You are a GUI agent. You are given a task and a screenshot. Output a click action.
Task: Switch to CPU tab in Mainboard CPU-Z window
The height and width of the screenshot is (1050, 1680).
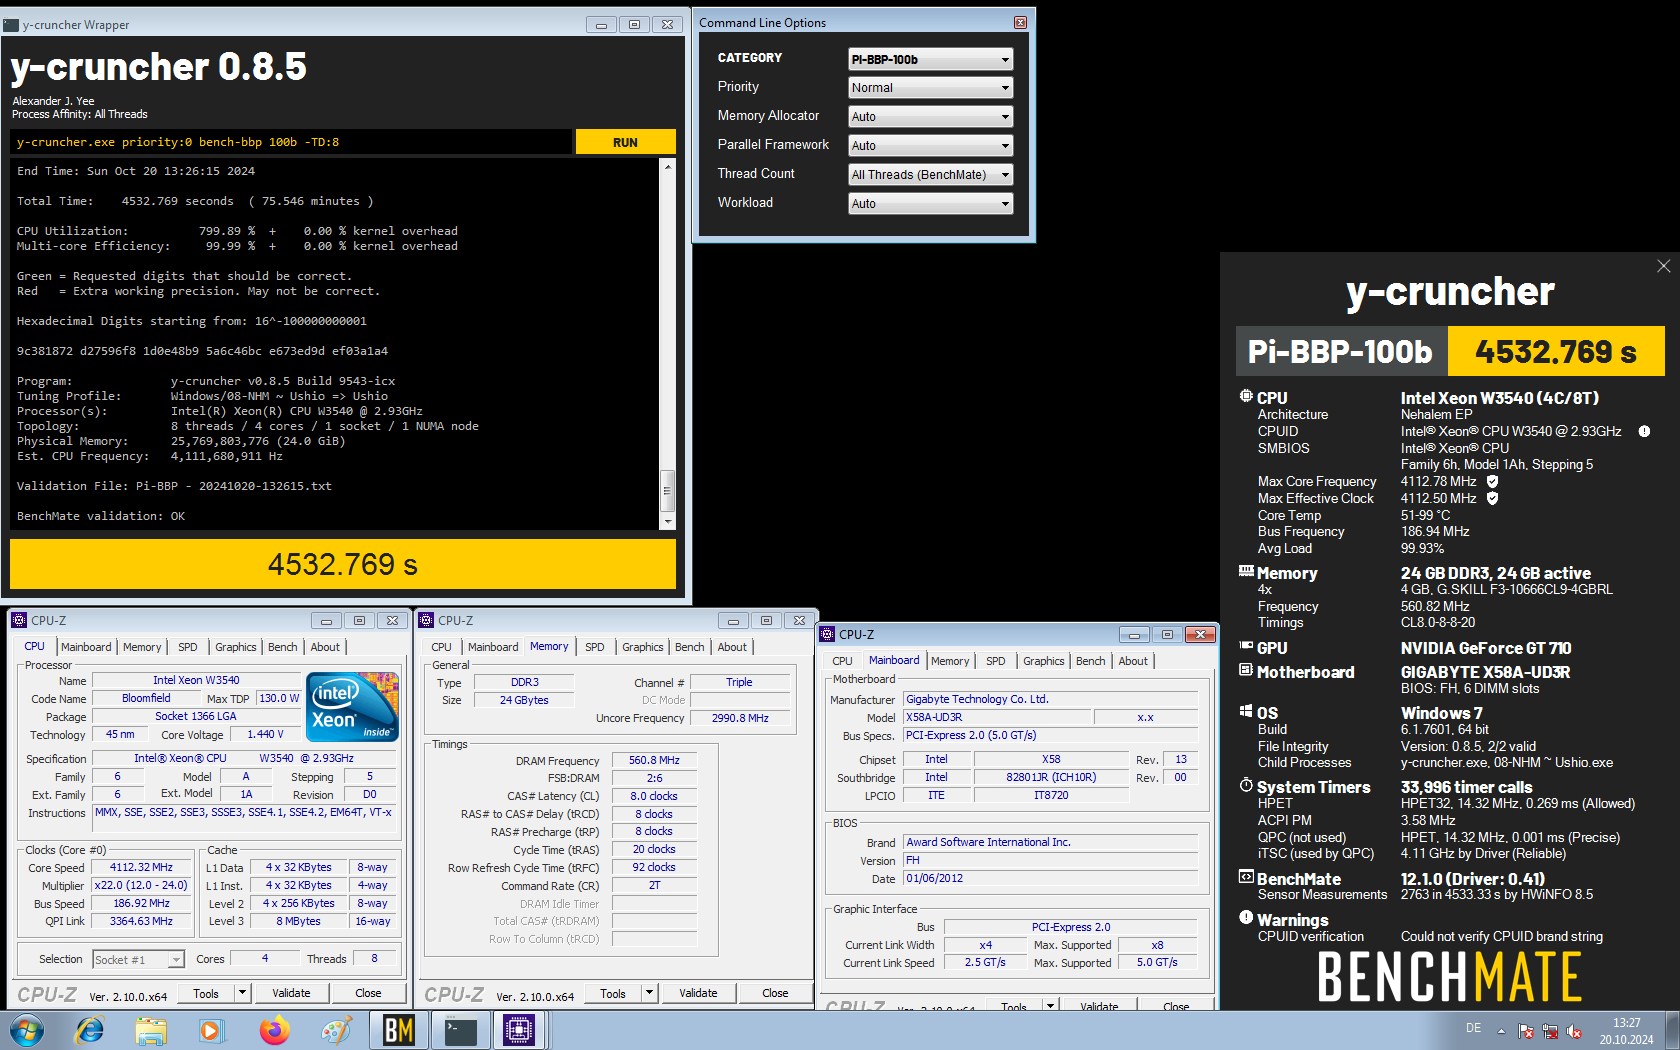(x=843, y=661)
